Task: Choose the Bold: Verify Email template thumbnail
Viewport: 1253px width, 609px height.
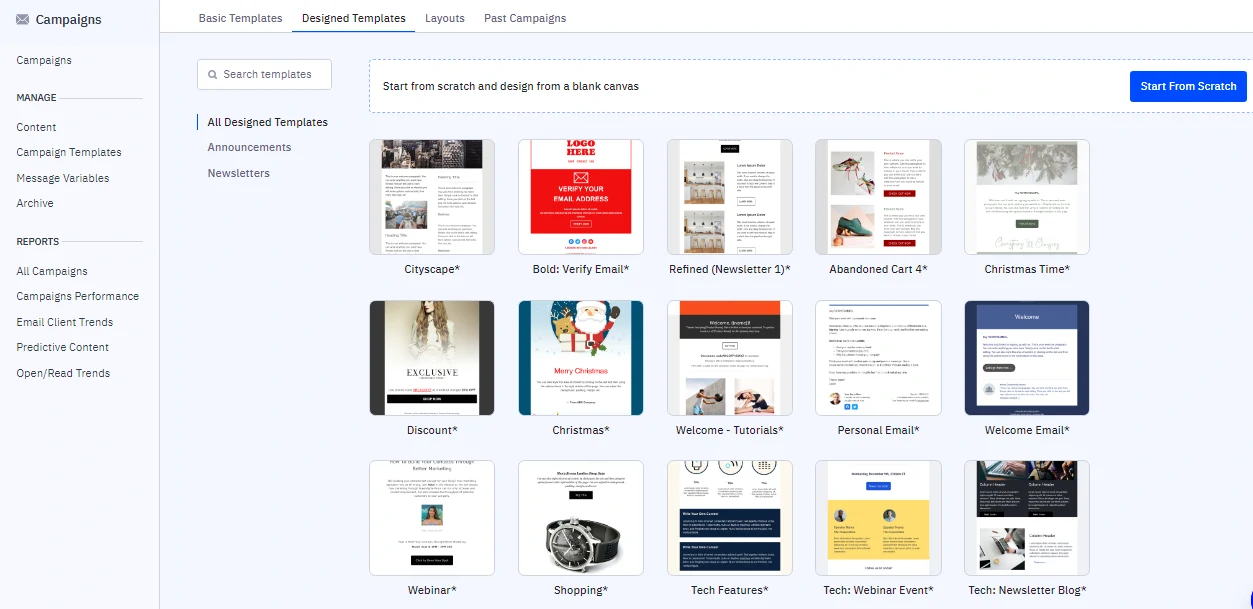Action: (581, 197)
